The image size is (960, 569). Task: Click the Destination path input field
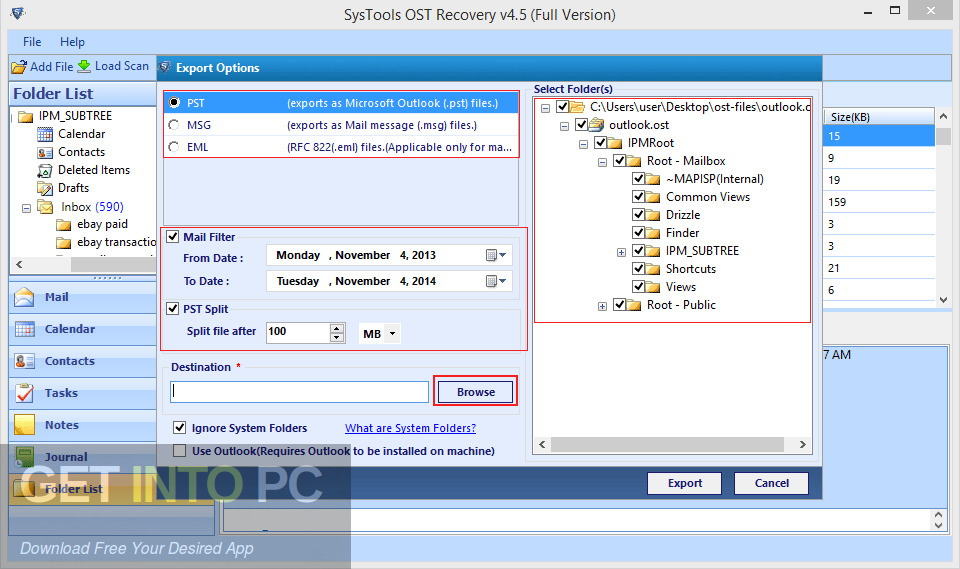tap(299, 392)
